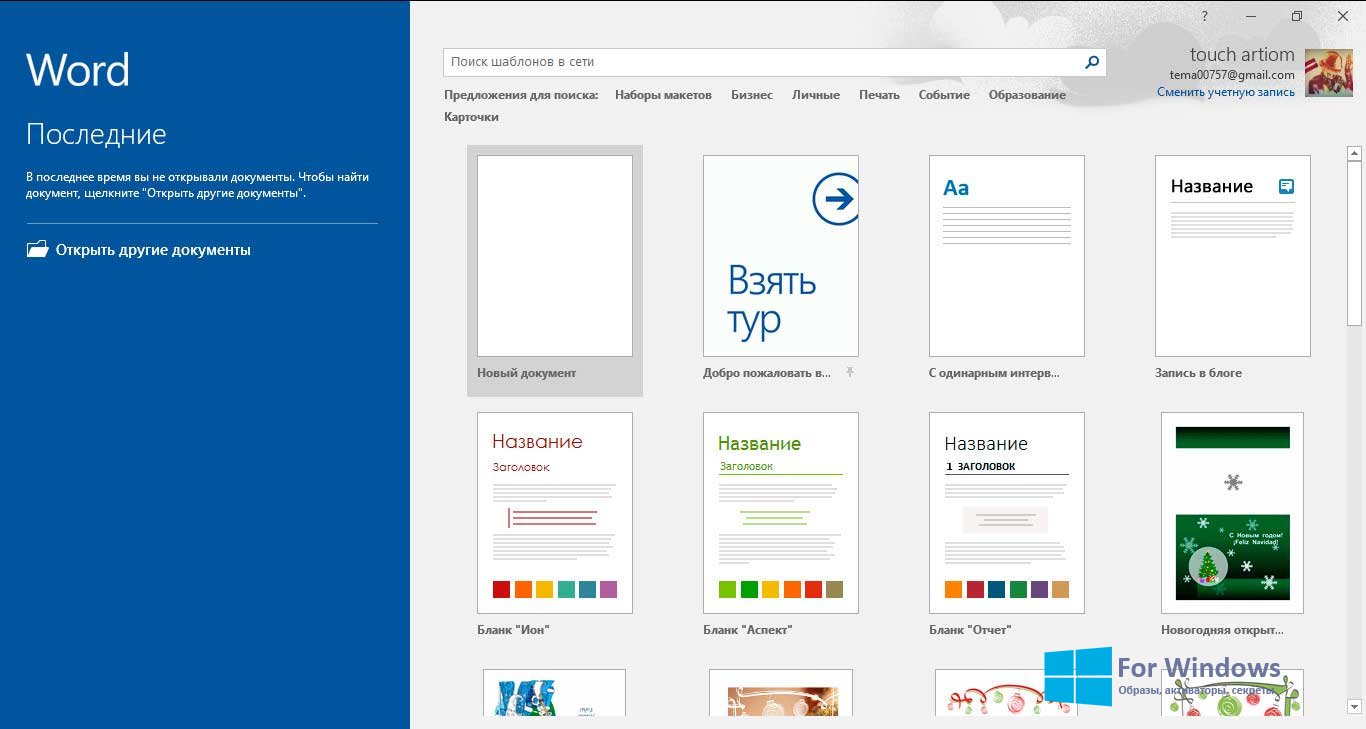Click the "Предложения для поиска:" label
This screenshot has height=729, width=1366.
pyautogui.click(x=521, y=95)
